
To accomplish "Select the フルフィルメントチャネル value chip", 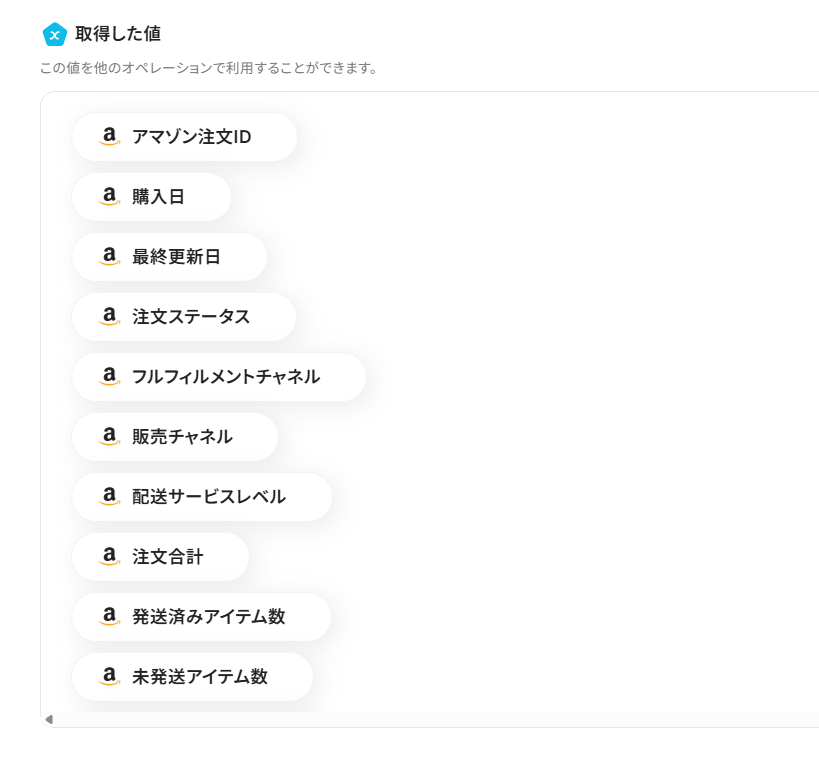I will (x=226, y=377).
